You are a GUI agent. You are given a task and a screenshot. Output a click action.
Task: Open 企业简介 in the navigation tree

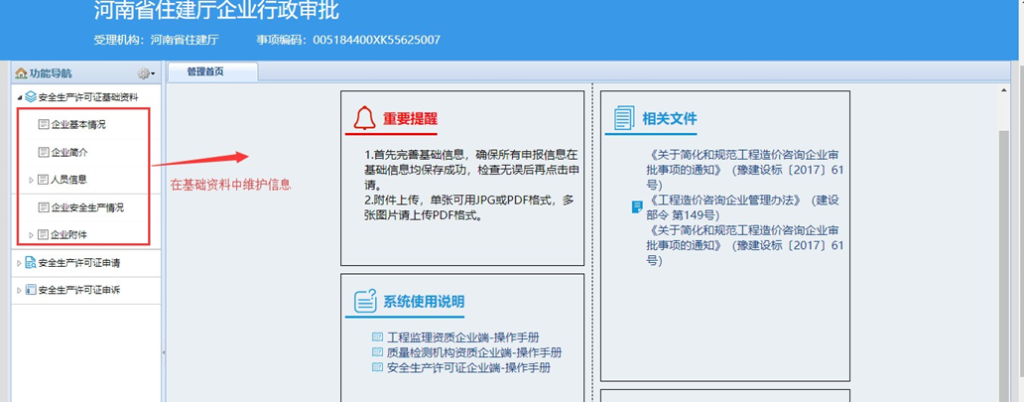click(69, 152)
